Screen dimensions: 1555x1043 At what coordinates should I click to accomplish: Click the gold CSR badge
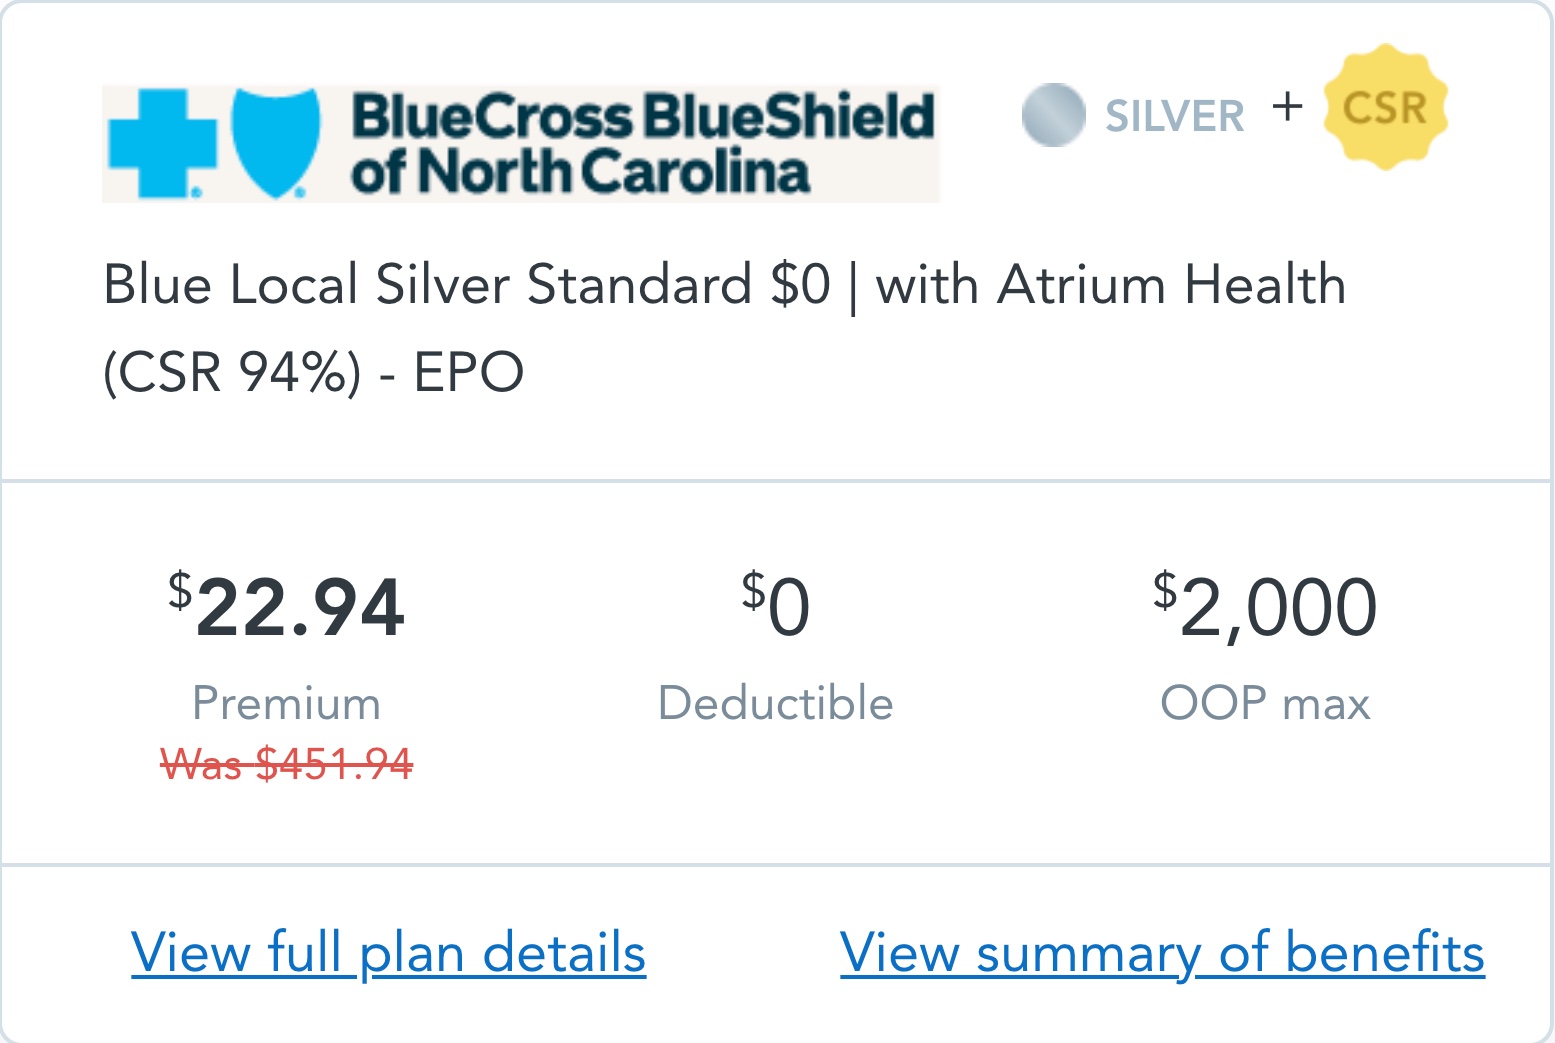point(1385,107)
